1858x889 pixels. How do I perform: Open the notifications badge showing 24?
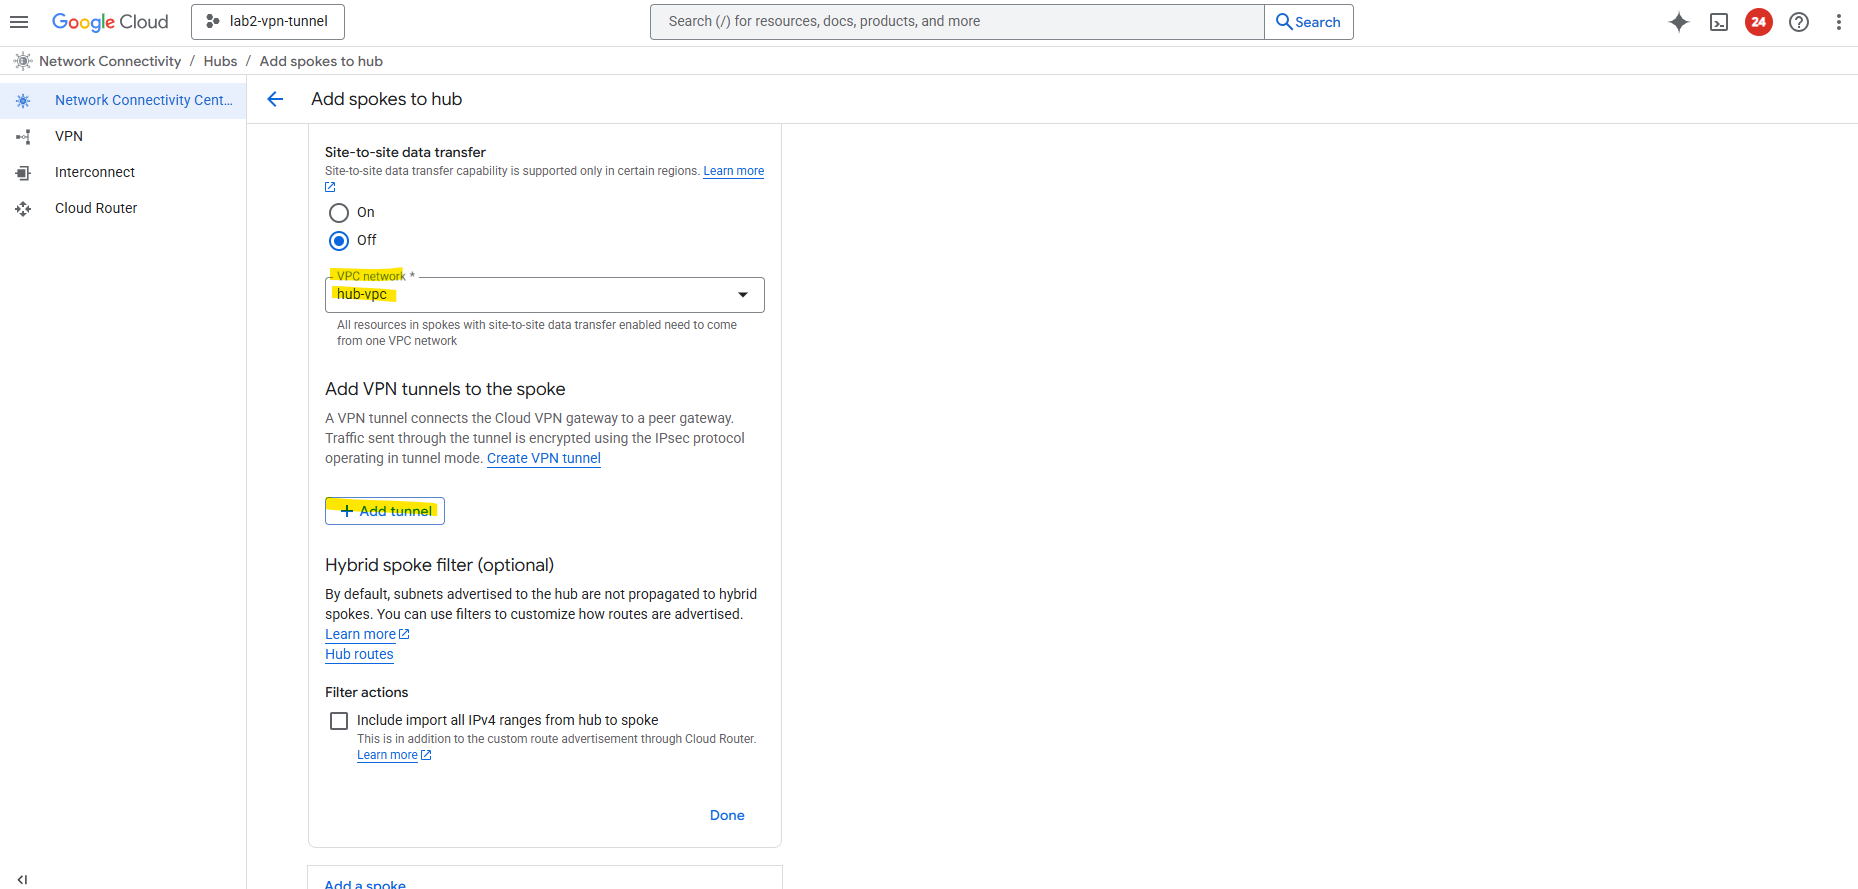[1759, 22]
